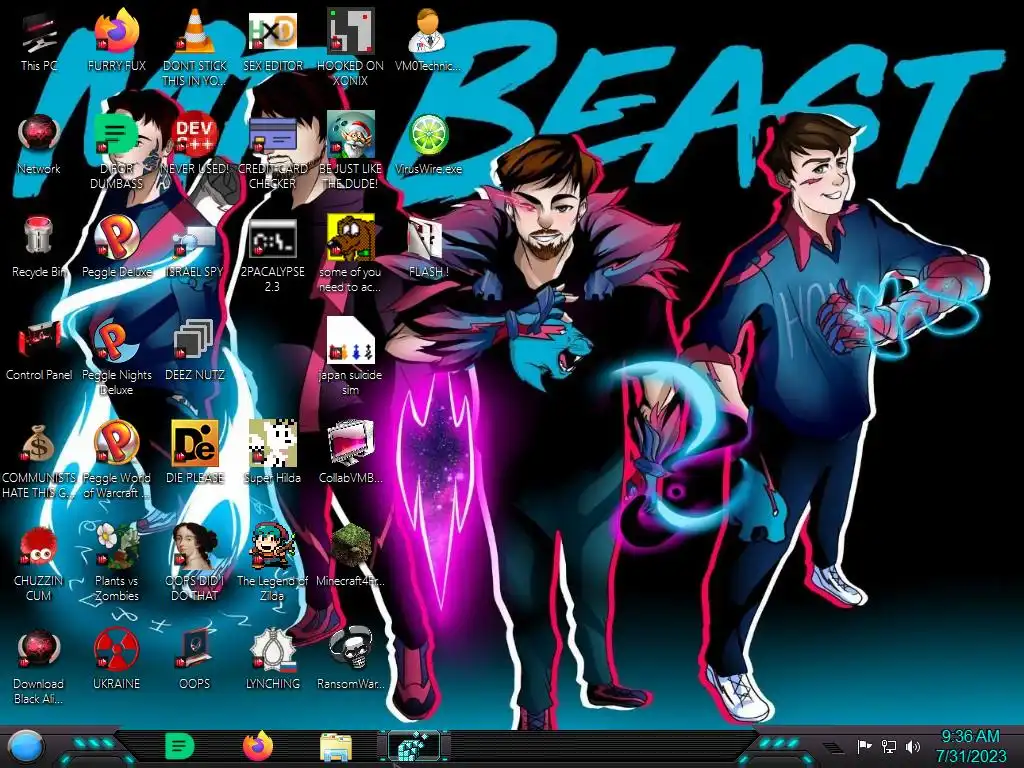Open the OOPS DID I DO THAT portrait icon

coord(195,563)
